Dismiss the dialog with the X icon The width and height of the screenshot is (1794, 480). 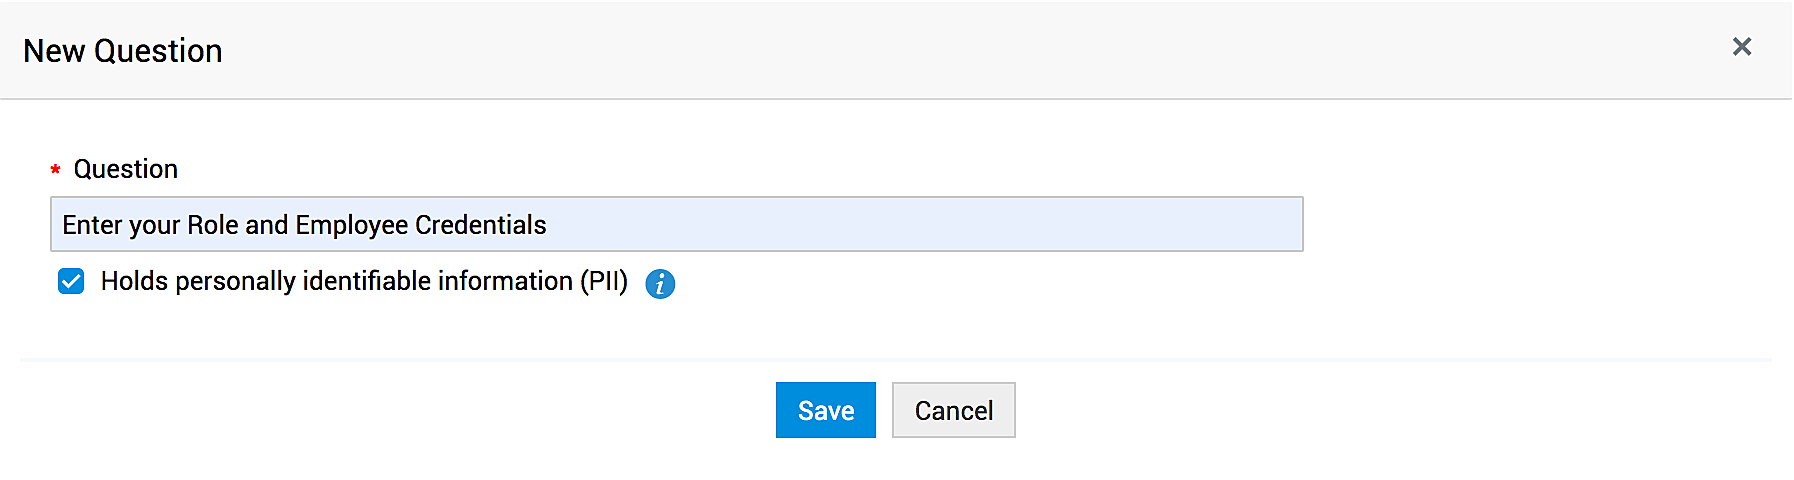pos(1741,47)
